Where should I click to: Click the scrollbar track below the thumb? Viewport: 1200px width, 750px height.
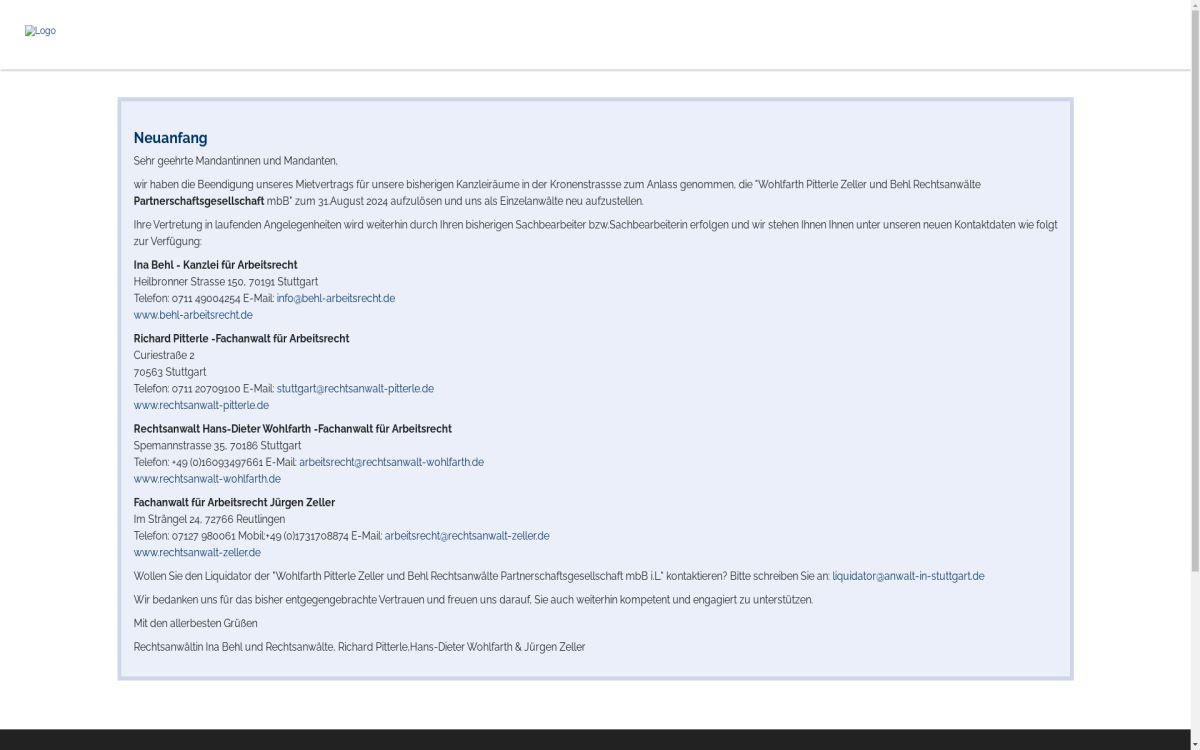(x=1194, y=660)
